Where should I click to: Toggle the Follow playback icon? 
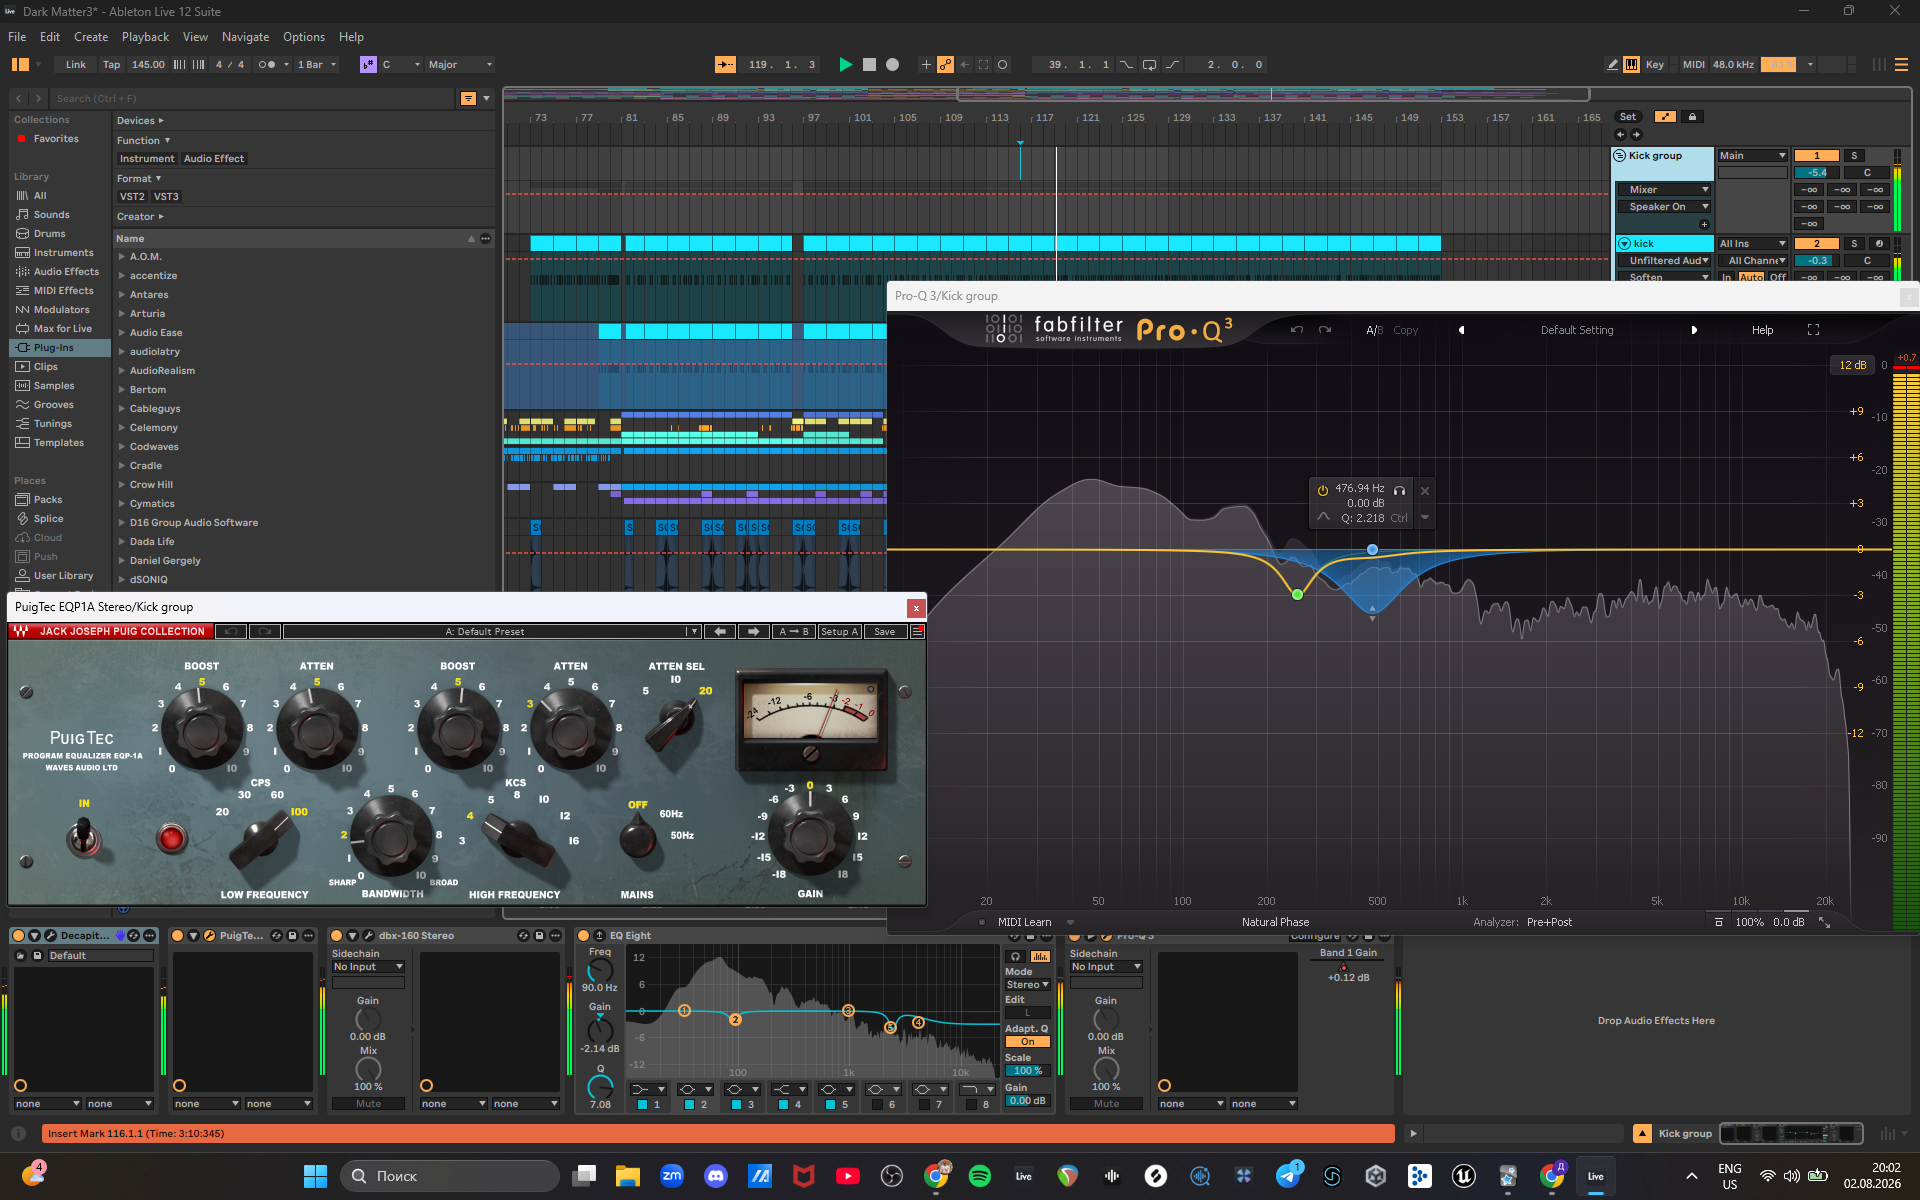725,65
